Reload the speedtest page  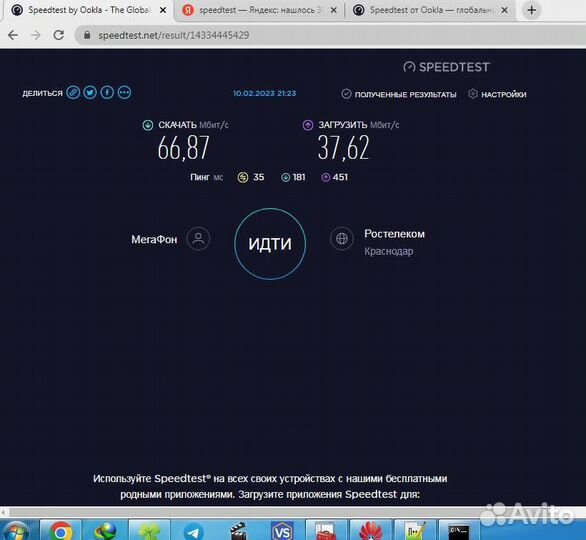59,35
